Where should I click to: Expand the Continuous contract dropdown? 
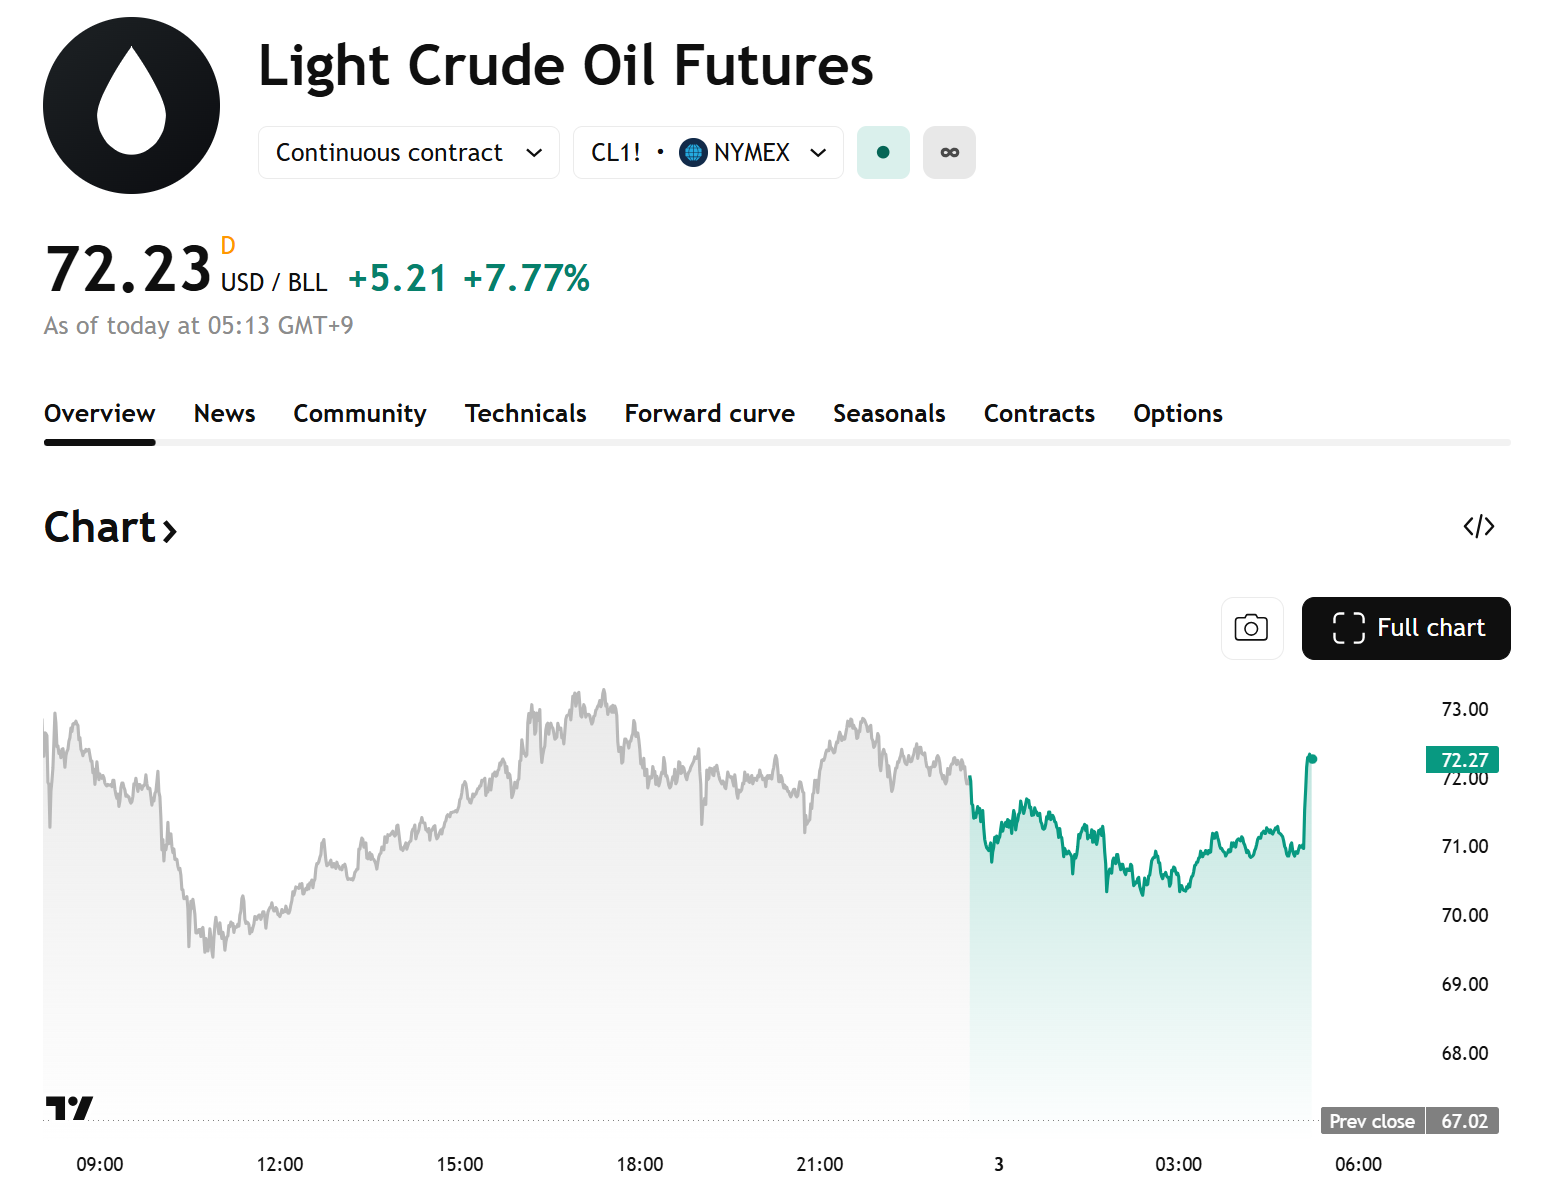pos(408,153)
